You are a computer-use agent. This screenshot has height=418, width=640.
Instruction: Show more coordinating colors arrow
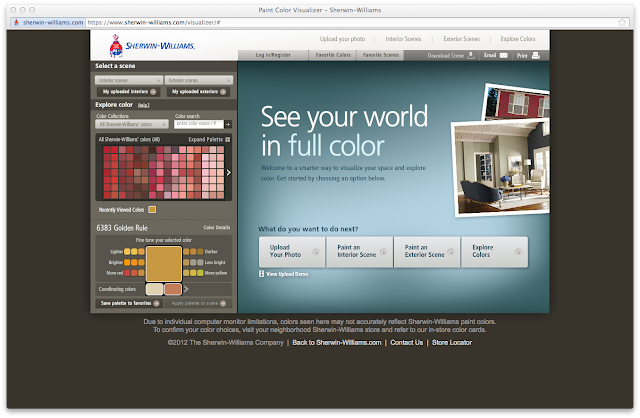point(186,289)
